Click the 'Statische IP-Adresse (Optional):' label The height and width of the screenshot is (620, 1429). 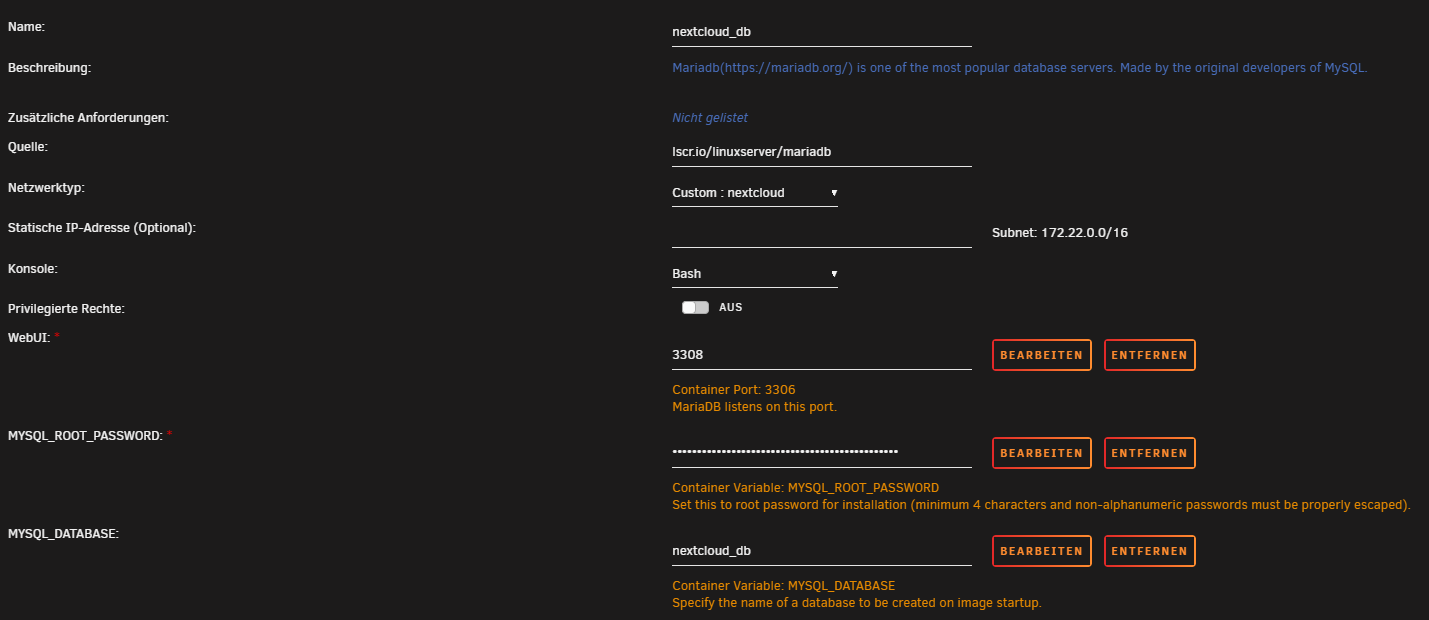(x=102, y=228)
